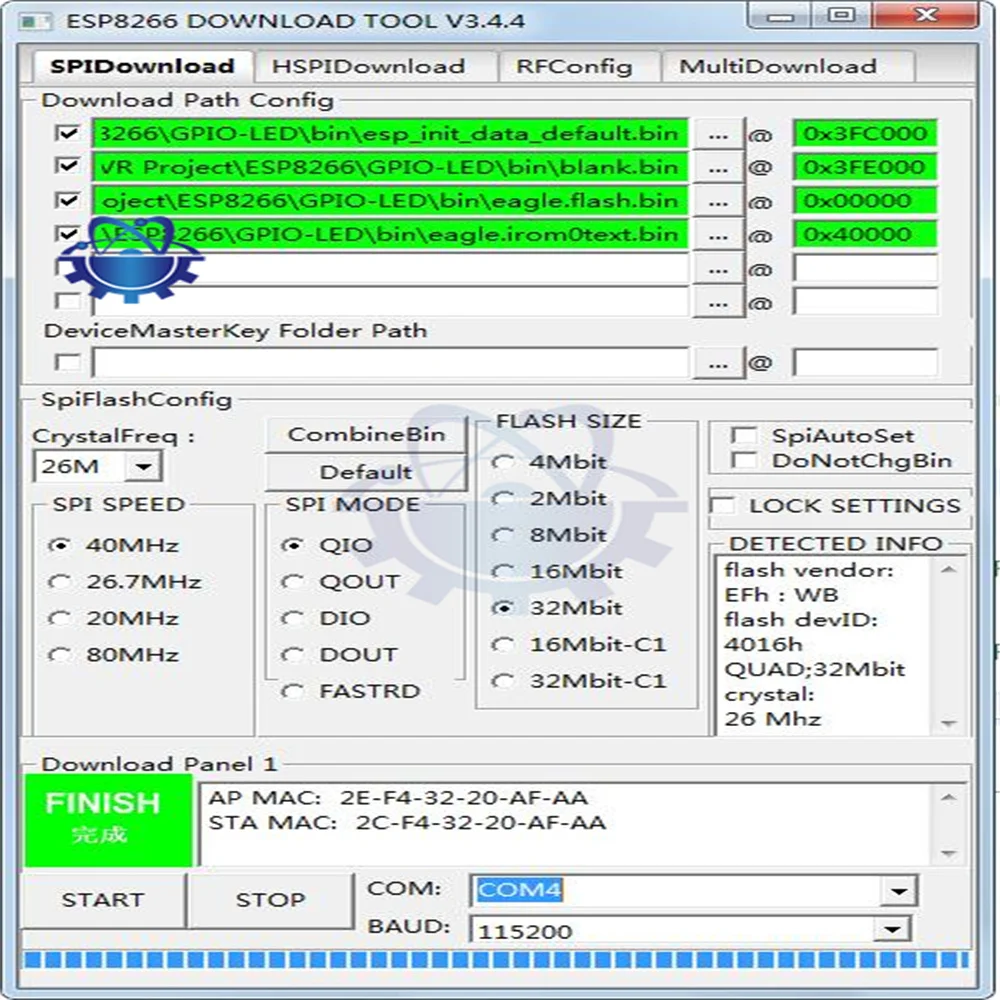Click the DeviceMasterKey folder path input
The width and height of the screenshot is (1000, 1000).
(x=390, y=364)
